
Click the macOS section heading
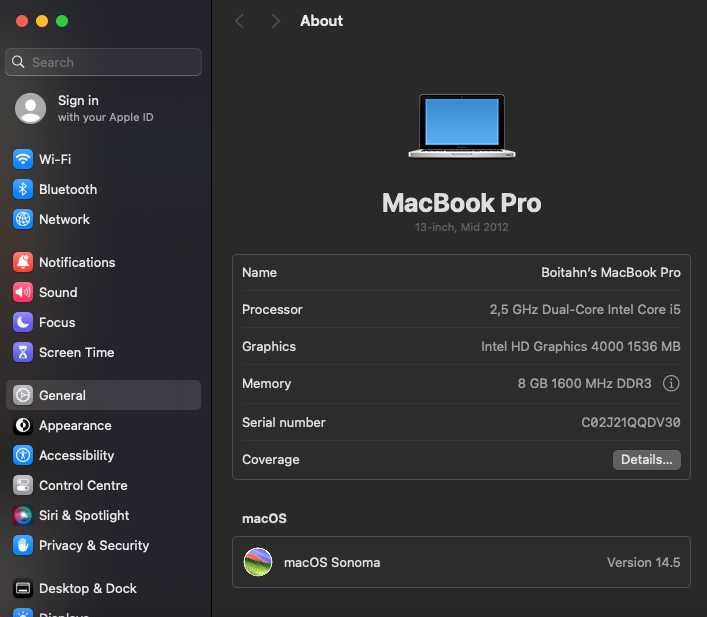click(x=264, y=519)
